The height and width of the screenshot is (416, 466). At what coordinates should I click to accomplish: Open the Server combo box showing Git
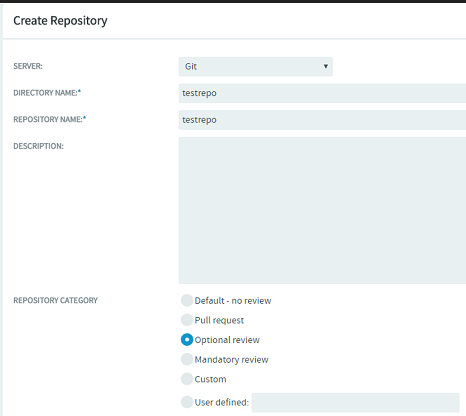(x=256, y=66)
